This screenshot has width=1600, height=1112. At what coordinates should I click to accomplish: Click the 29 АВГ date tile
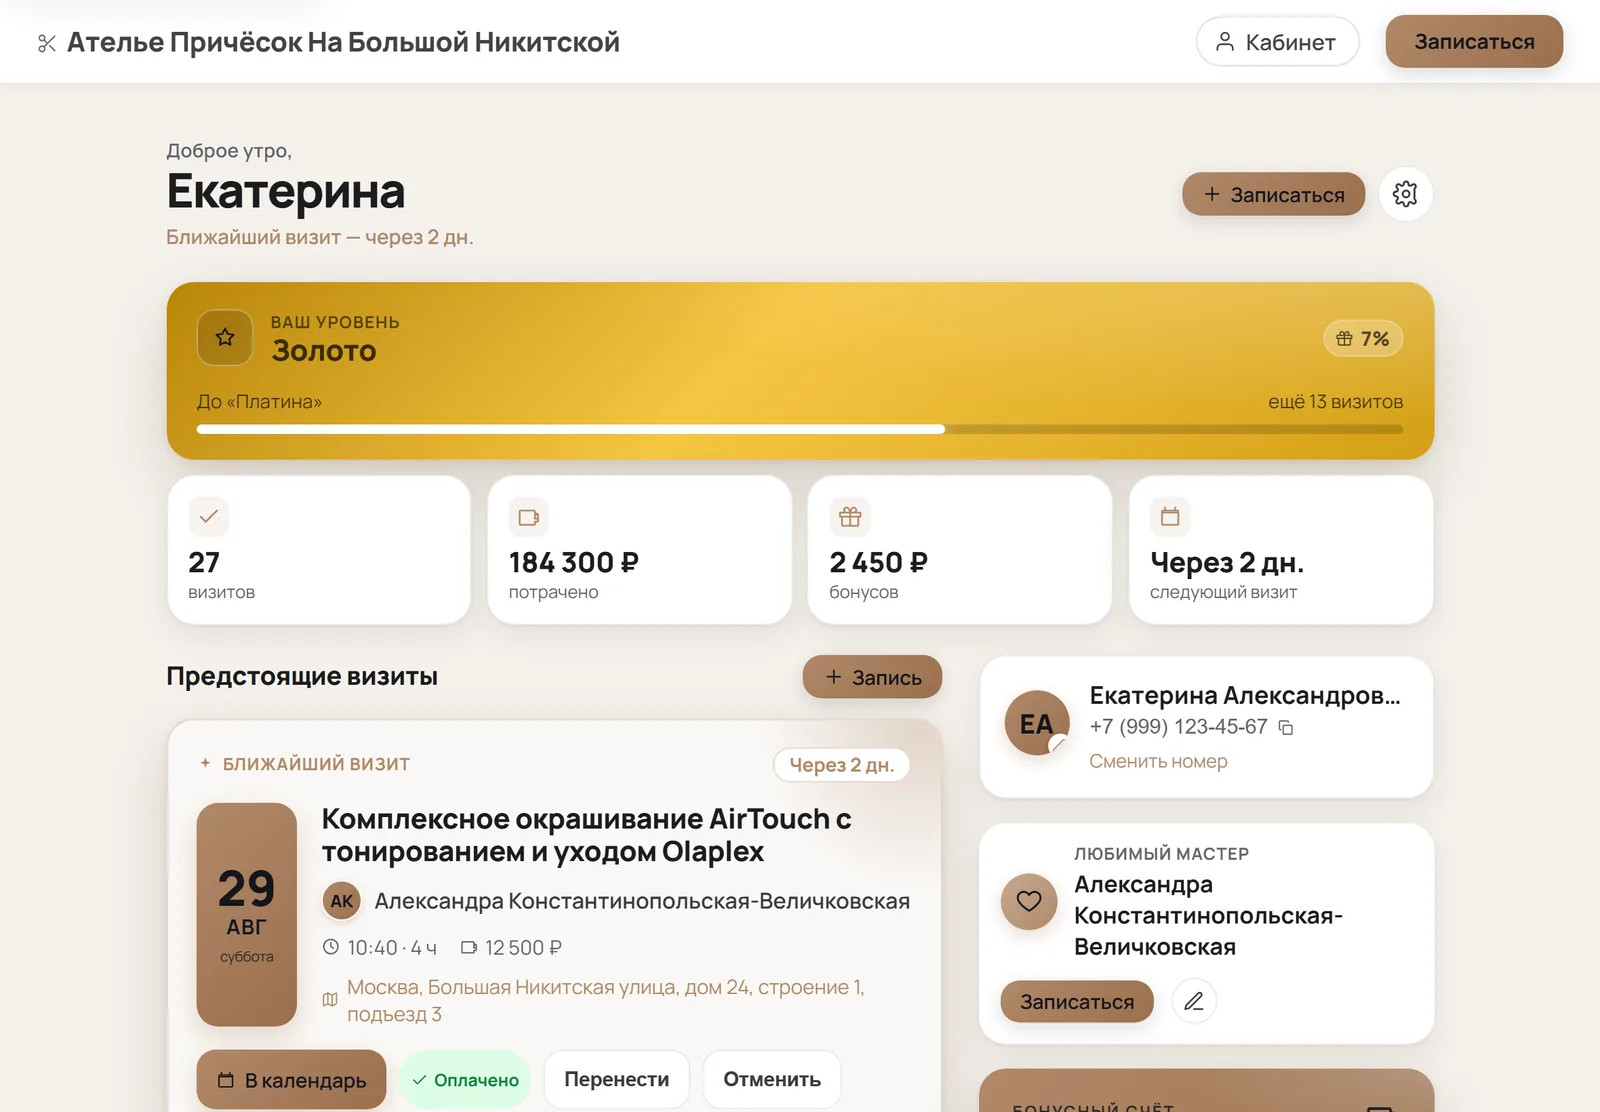pyautogui.click(x=247, y=914)
